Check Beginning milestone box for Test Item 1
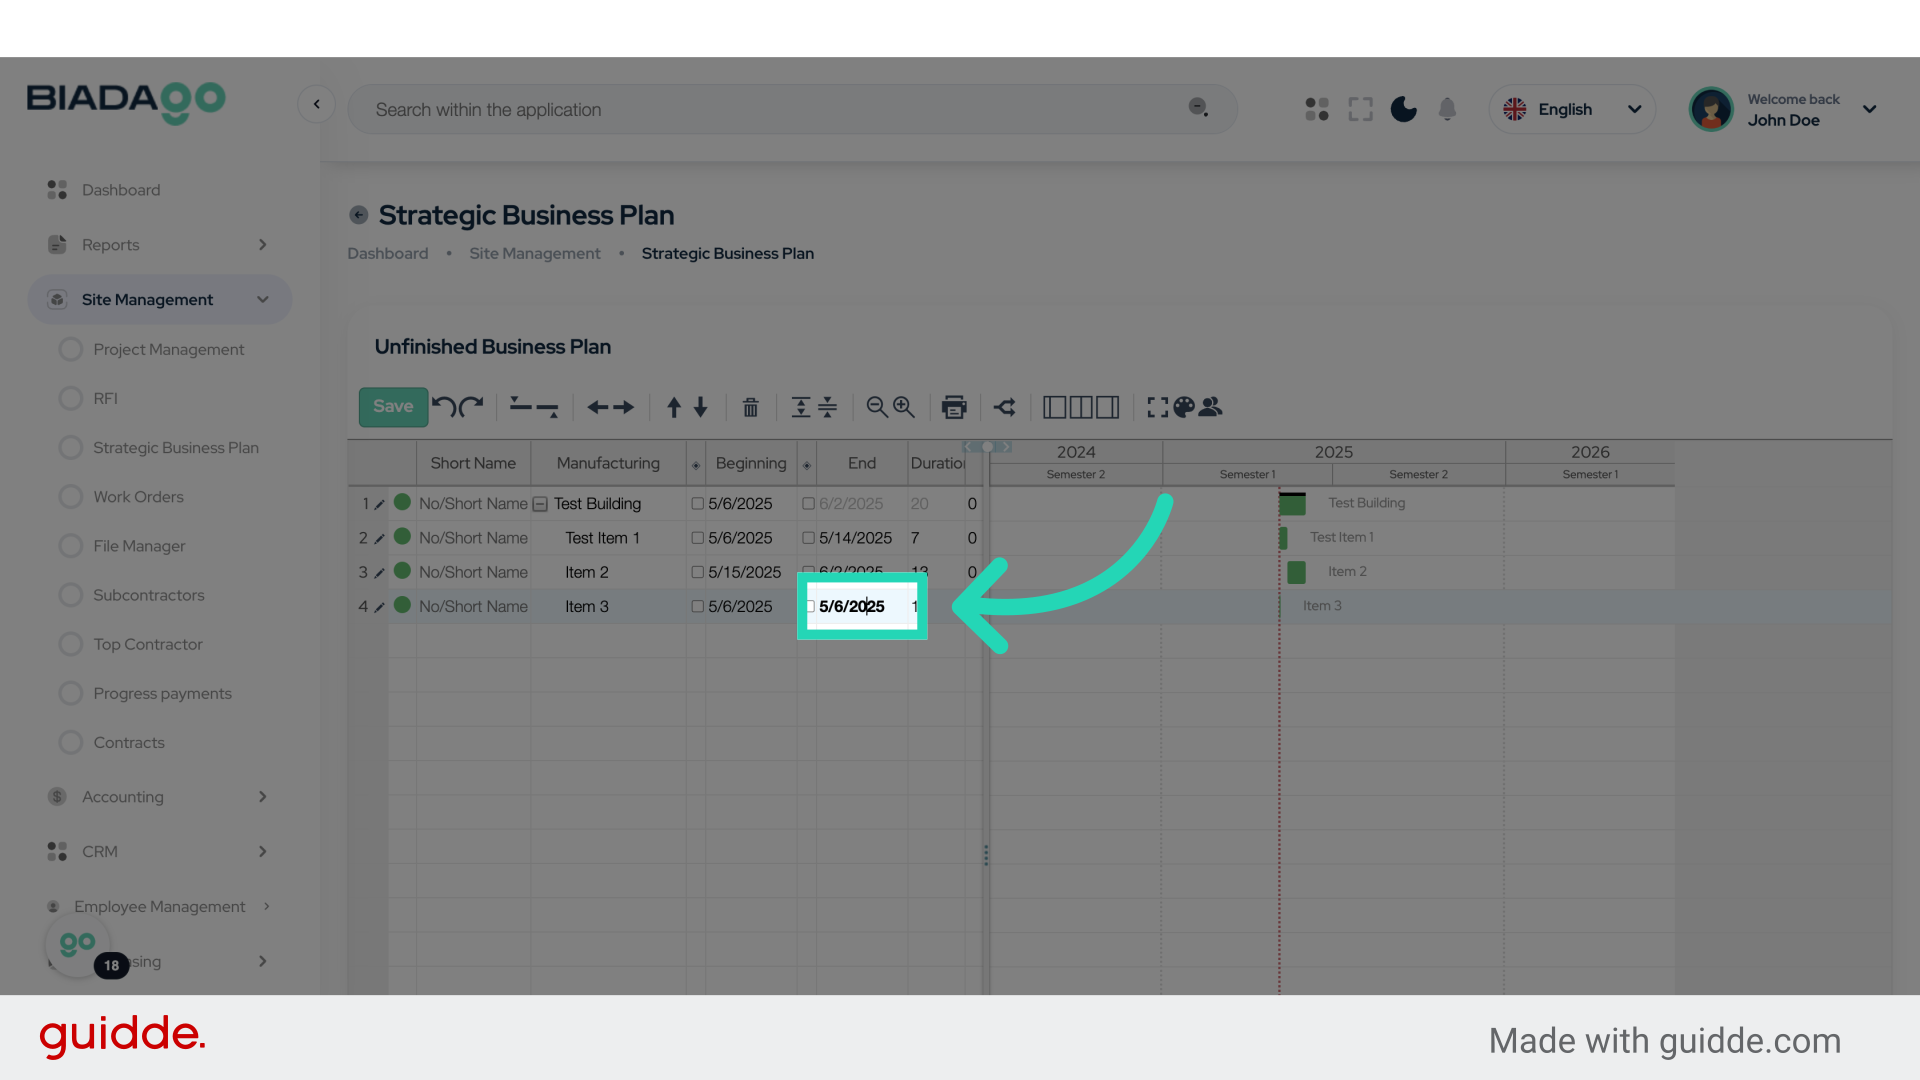1920x1080 pixels. click(698, 538)
